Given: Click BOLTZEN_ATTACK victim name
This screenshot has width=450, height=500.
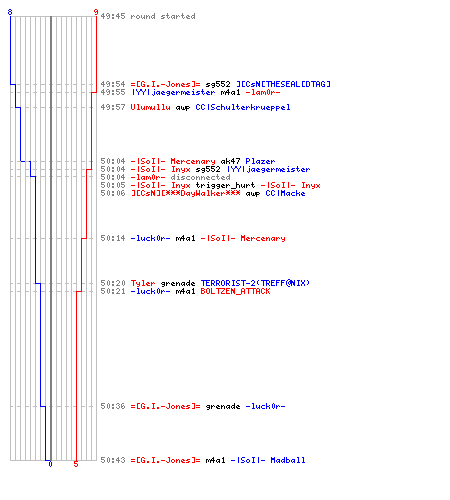Looking at the screenshot, I should [235, 291].
